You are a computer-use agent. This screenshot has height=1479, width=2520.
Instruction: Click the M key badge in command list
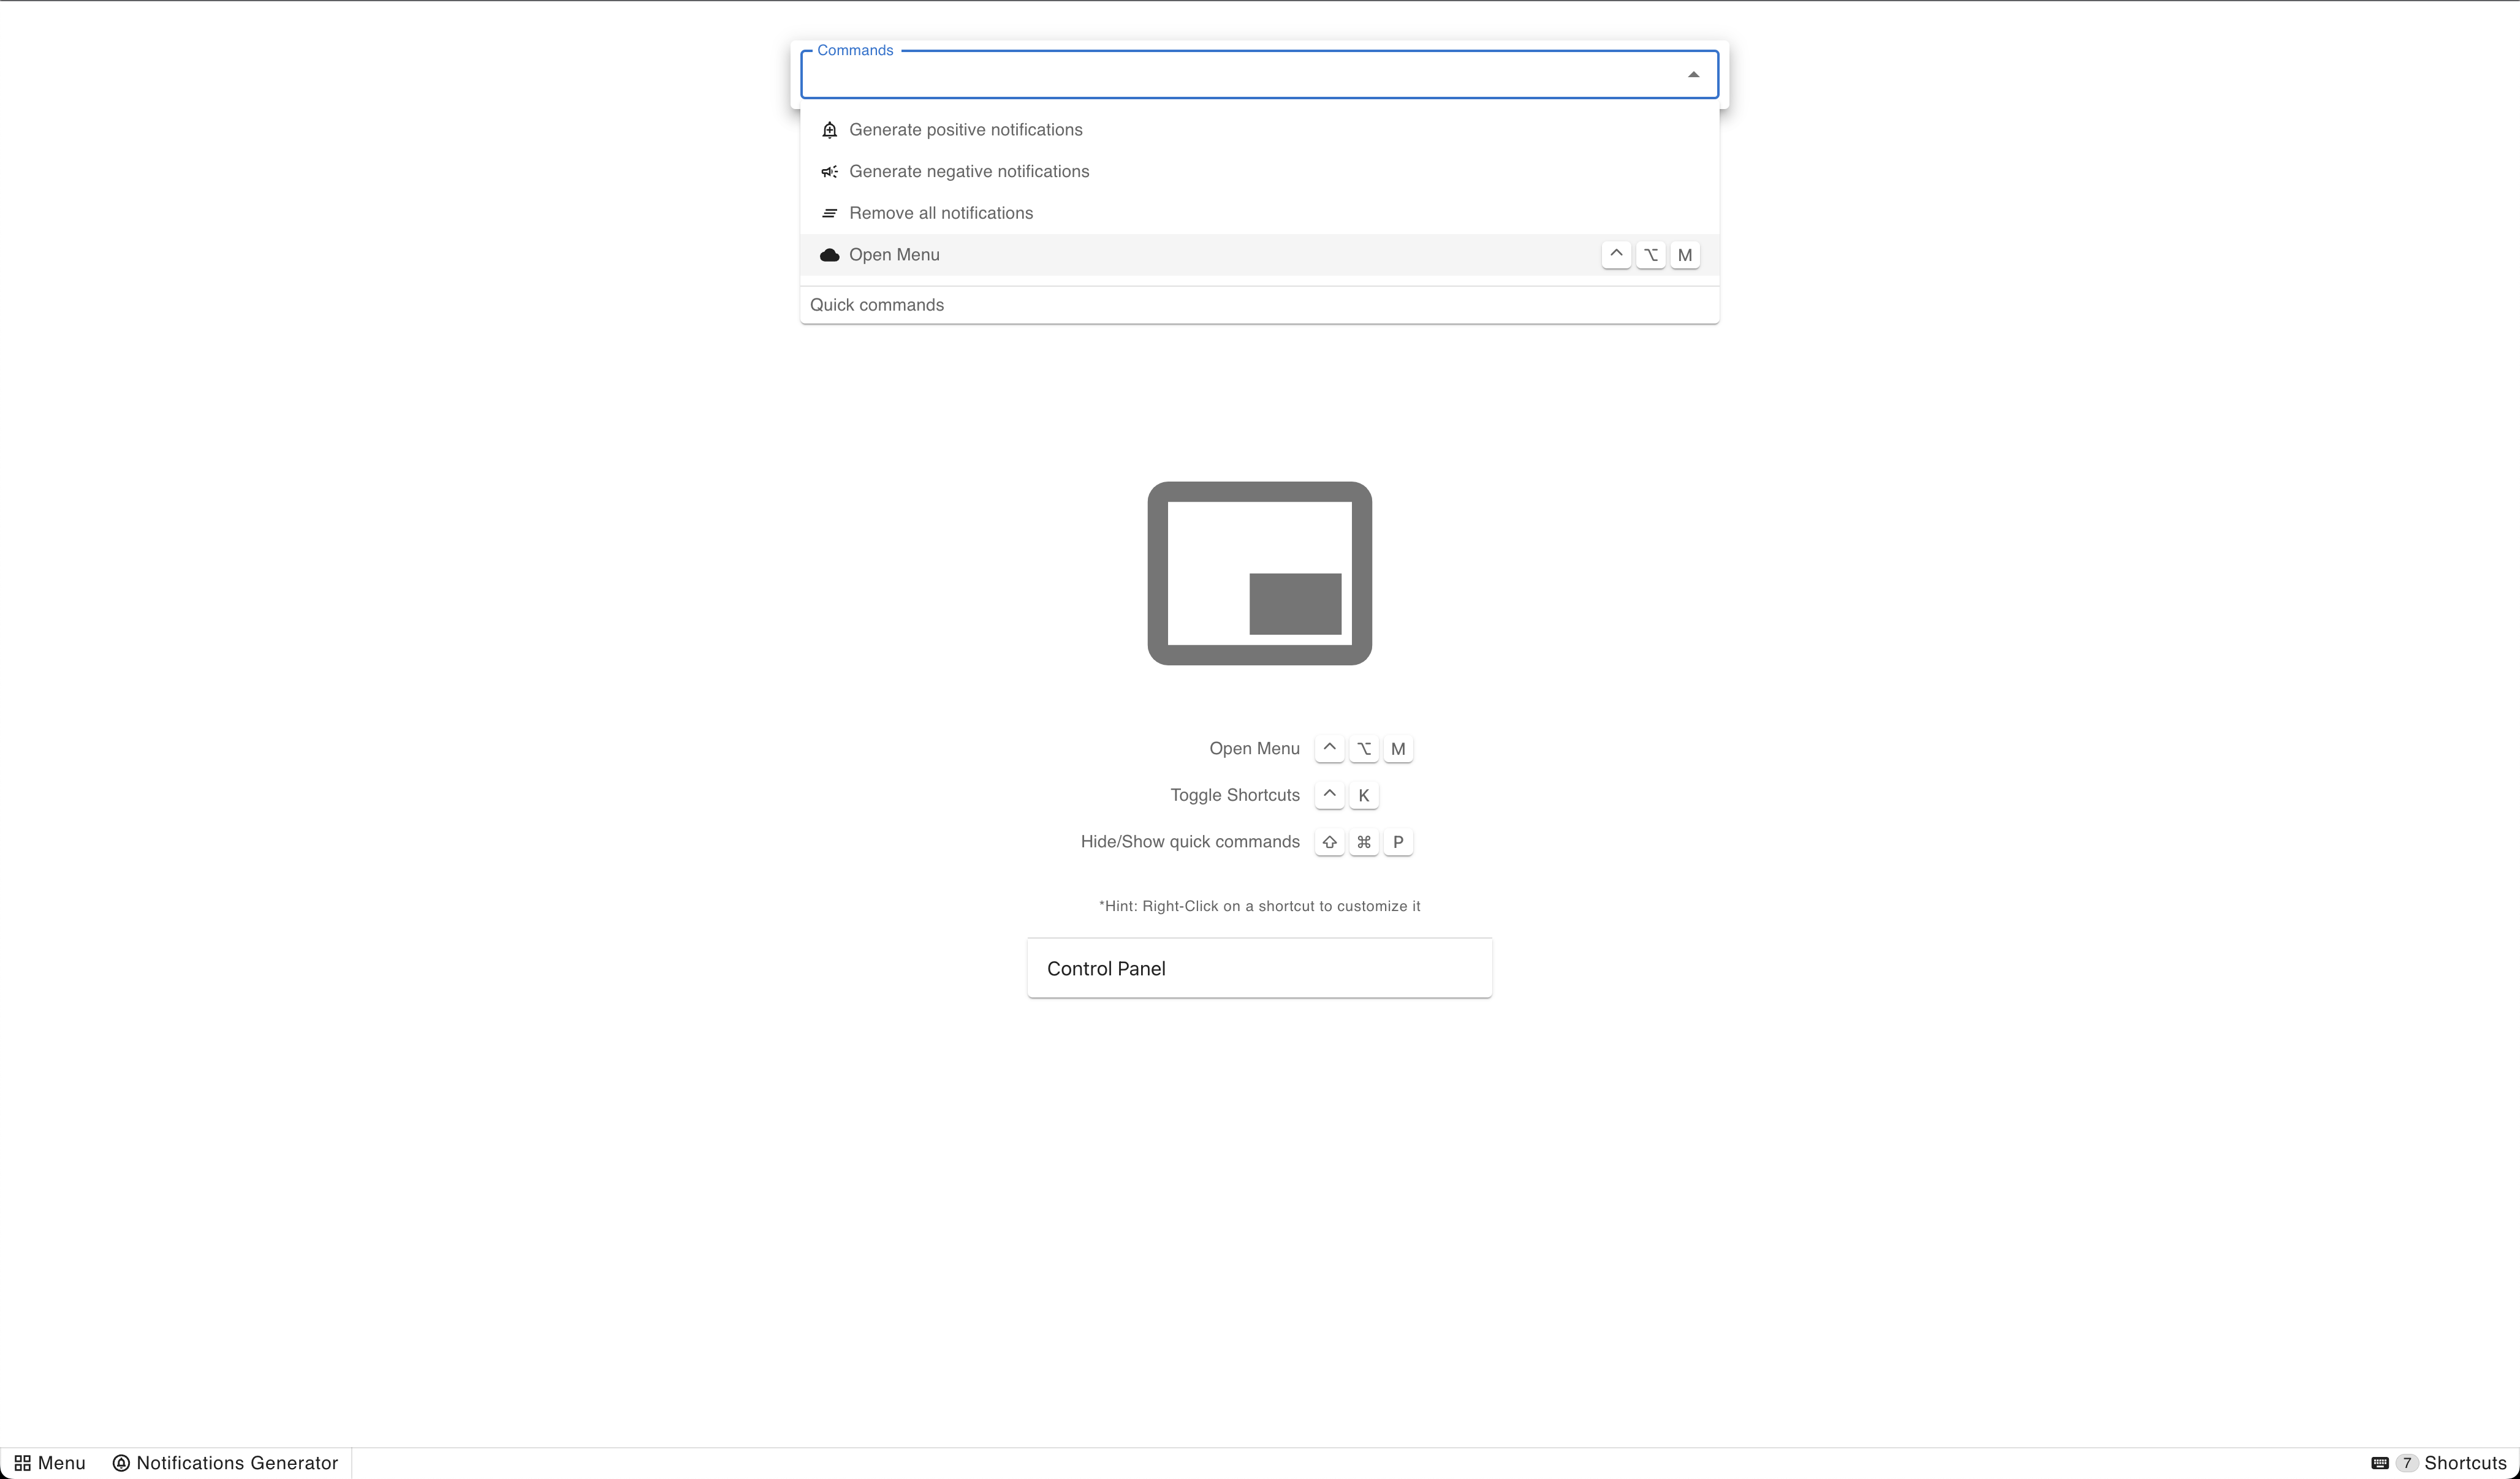pyautogui.click(x=1685, y=255)
